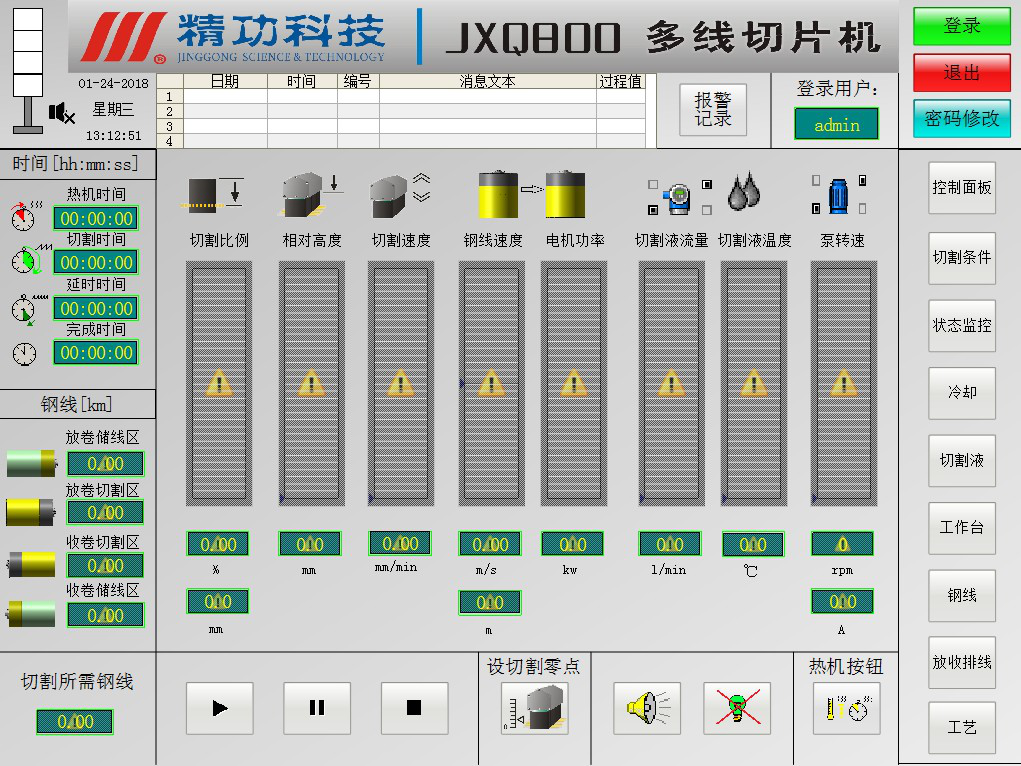This screenshot has height=766, width=1021.
Task: Click the stop button
Action: [414, 708]
